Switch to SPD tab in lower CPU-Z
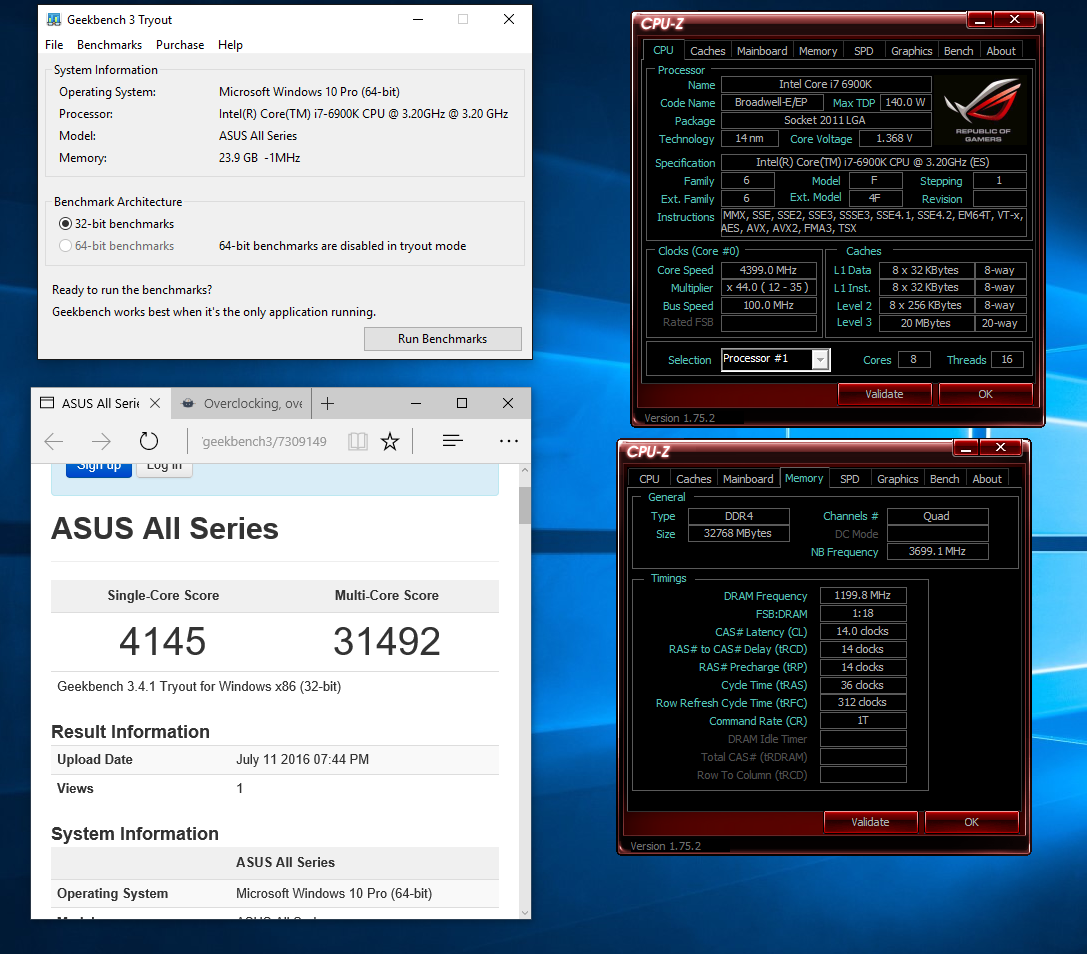Viewport: 1087px width, 954px height. coord(850,479)
